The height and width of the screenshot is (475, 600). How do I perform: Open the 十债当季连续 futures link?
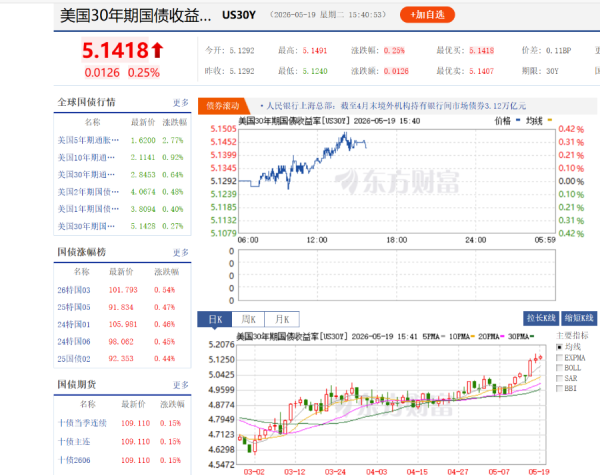click(x=82, y=423)
